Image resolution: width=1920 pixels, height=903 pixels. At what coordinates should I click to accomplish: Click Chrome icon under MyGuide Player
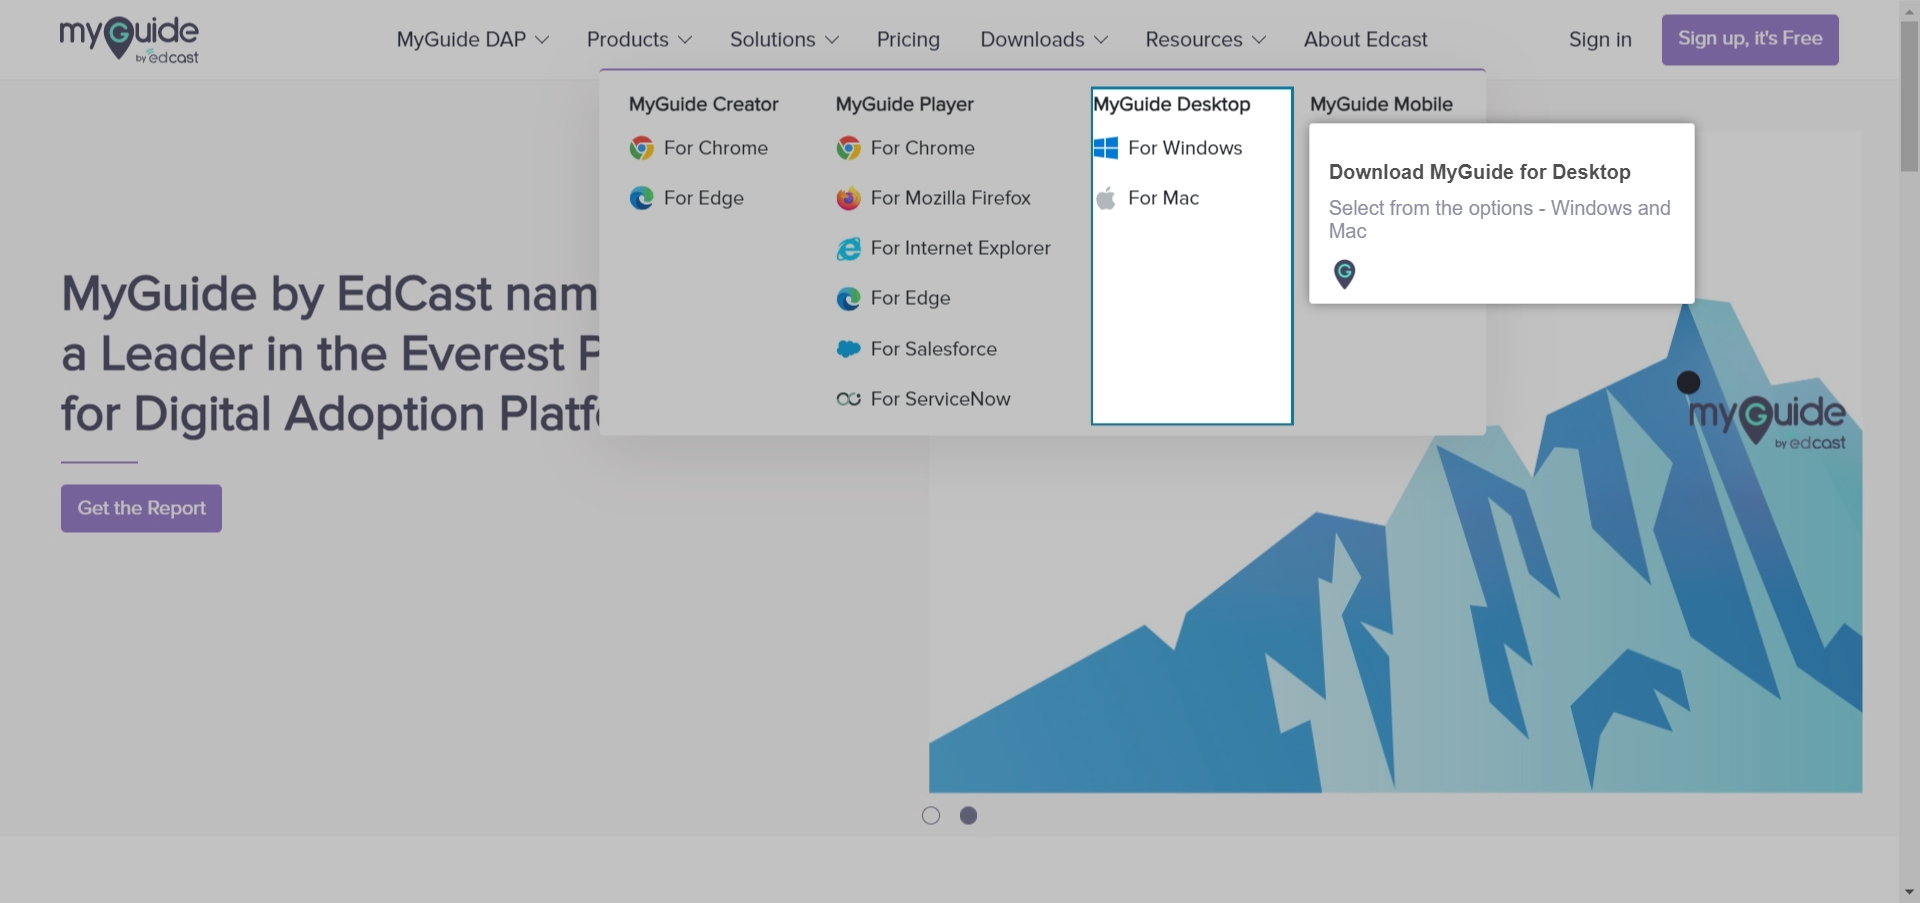tap(848, 148)
